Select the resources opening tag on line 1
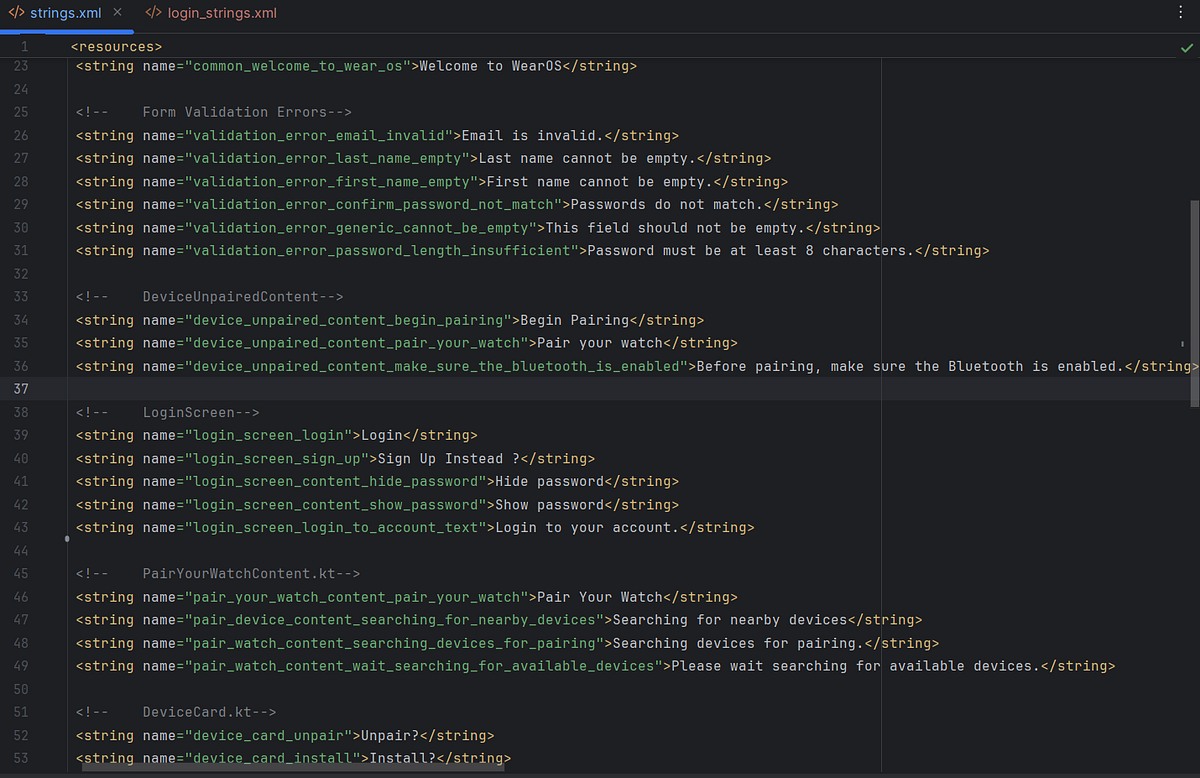 point(115,46)
